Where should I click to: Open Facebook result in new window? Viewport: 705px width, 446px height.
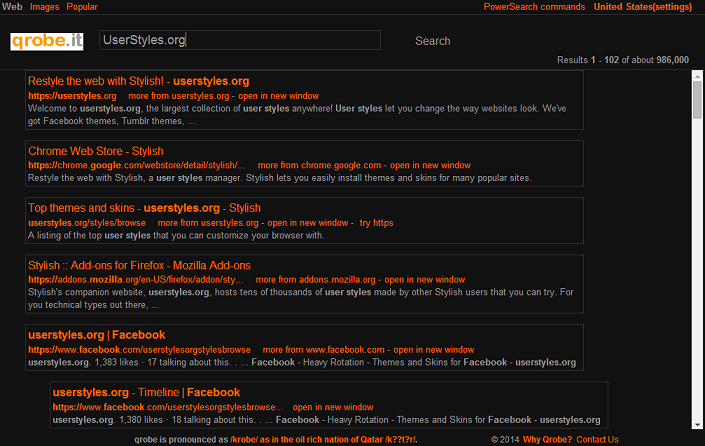point(434,349)
